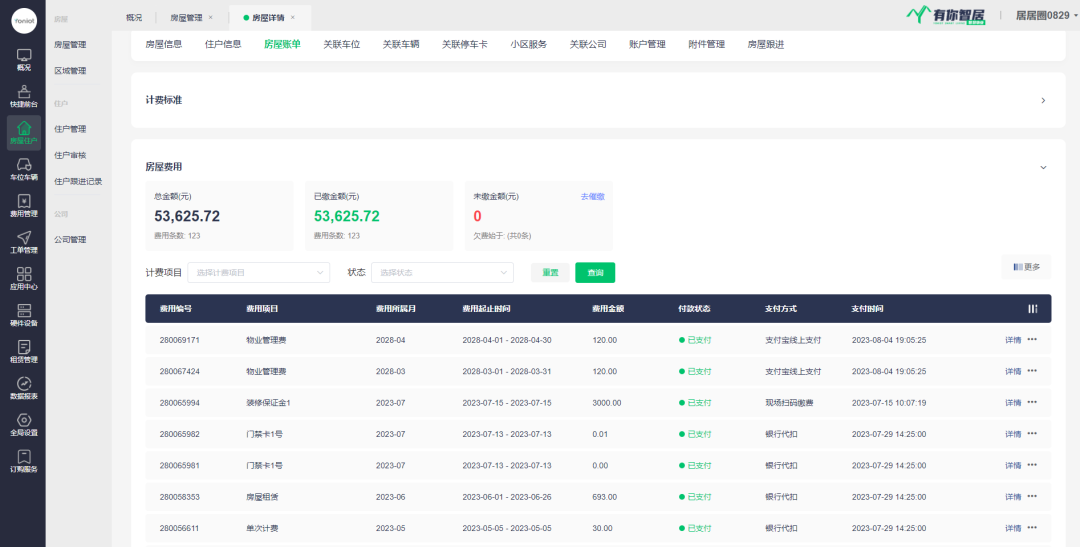Open 全局设置 sidebar icon
This screenshot has width=1080, height=547.
[23, 425]
